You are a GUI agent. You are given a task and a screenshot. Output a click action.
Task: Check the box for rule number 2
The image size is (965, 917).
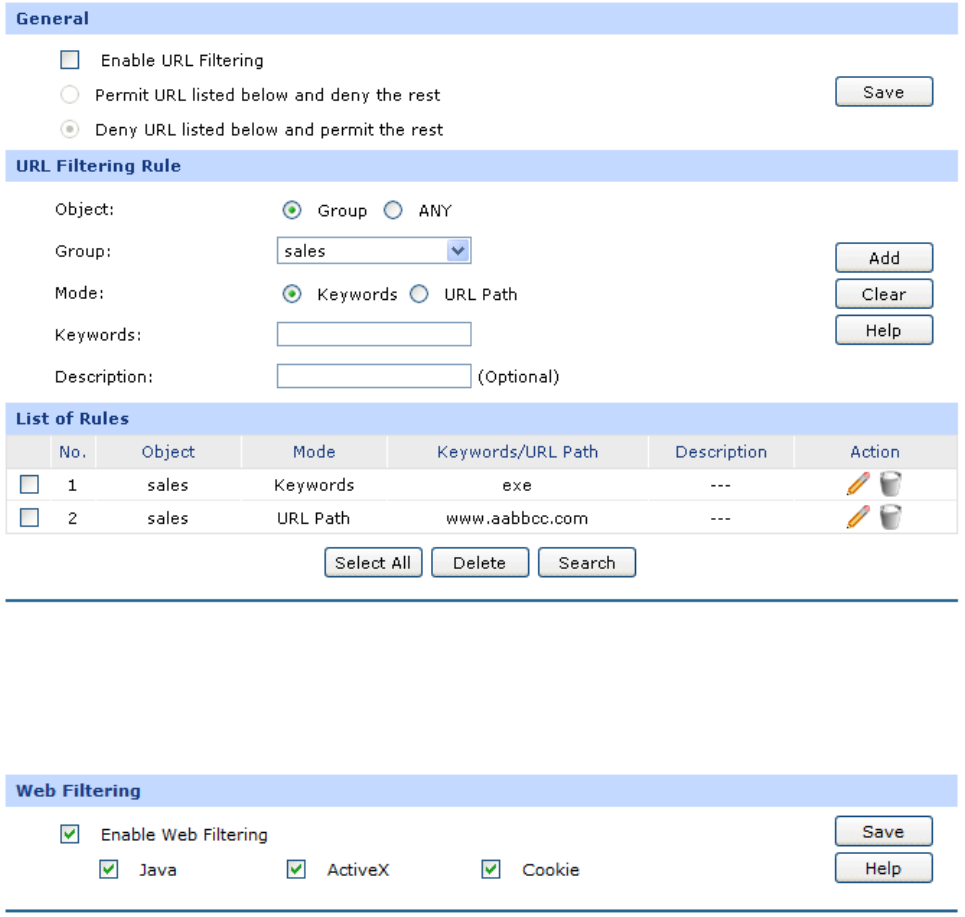coord(29,518)
